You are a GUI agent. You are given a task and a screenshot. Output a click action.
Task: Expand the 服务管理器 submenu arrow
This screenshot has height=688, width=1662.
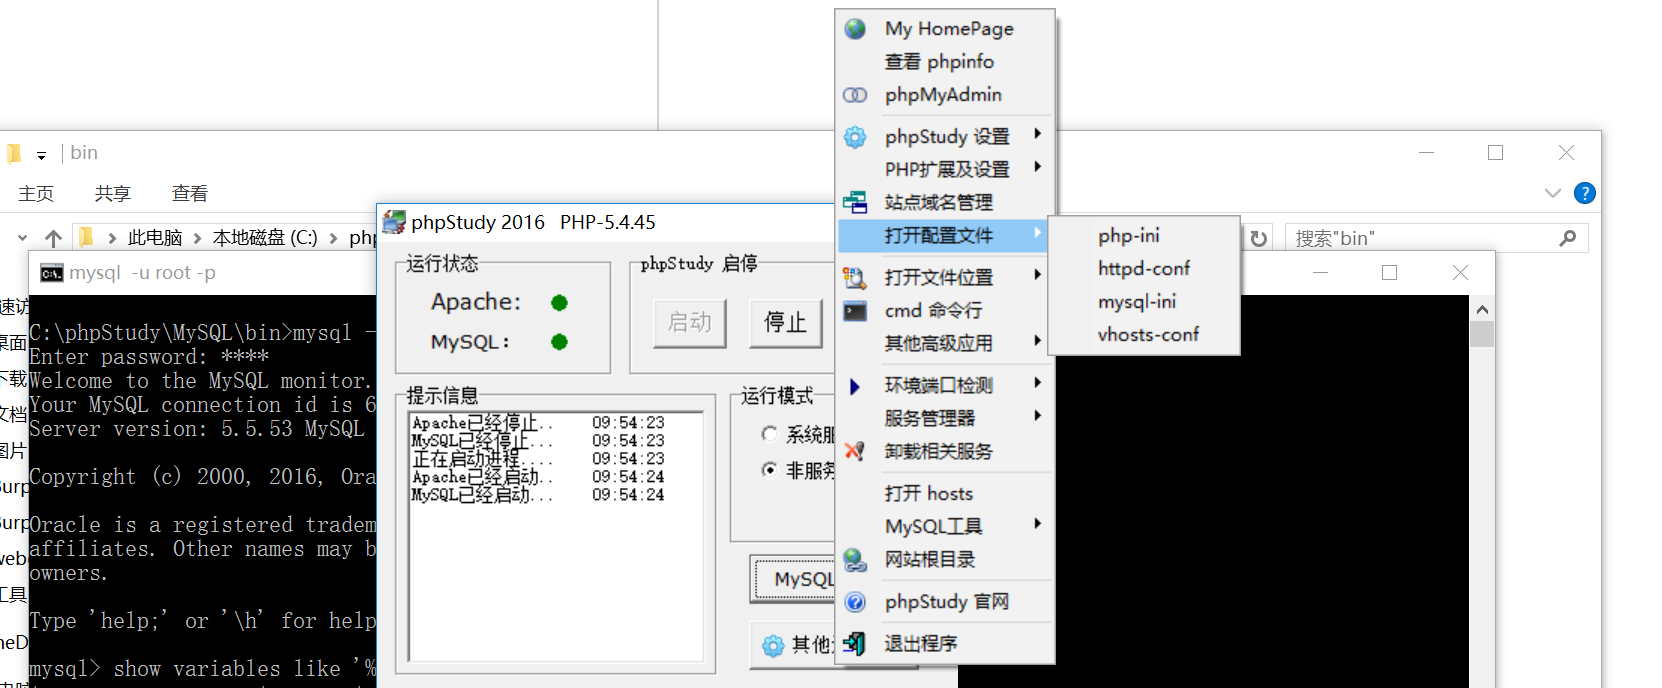point(1038,415)
